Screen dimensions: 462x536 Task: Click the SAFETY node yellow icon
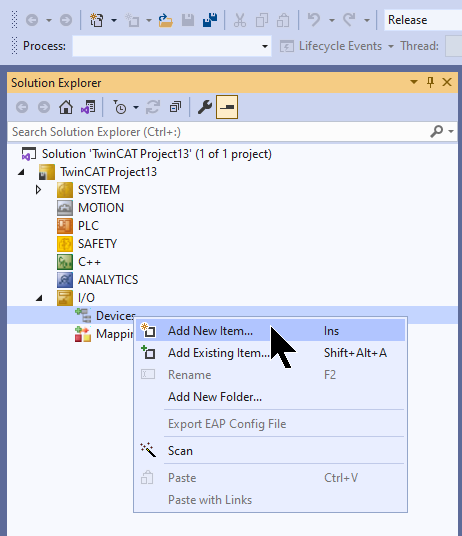pos(65,244)
